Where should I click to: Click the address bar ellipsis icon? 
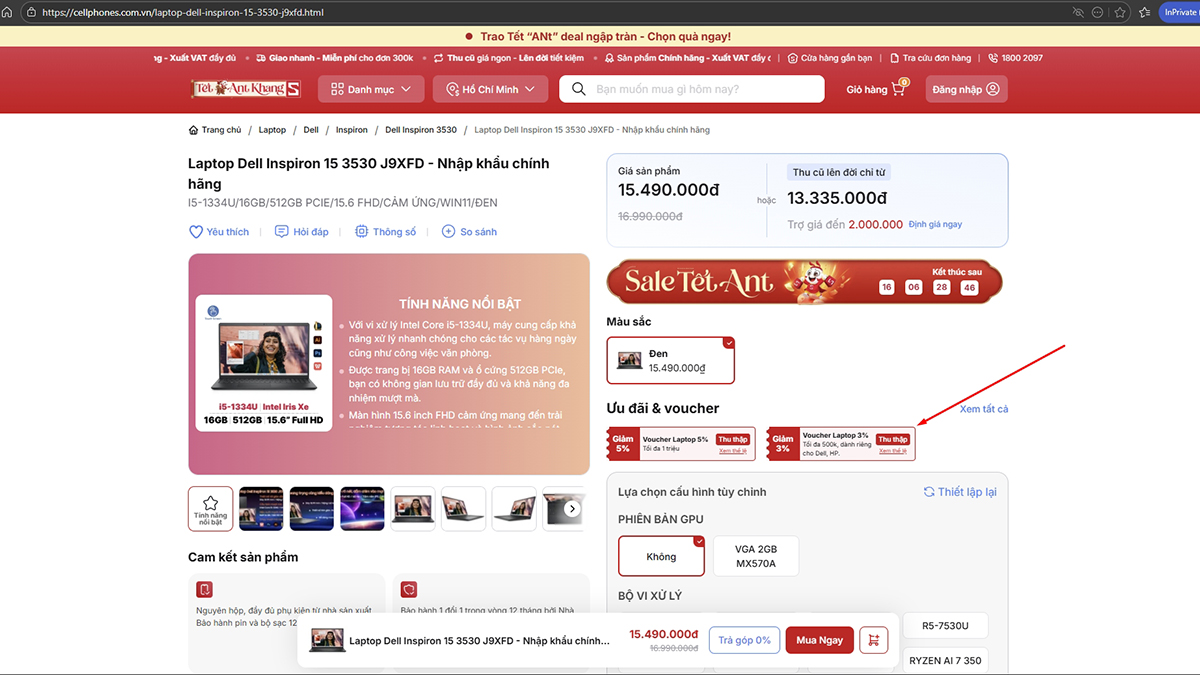(1098, 13)
